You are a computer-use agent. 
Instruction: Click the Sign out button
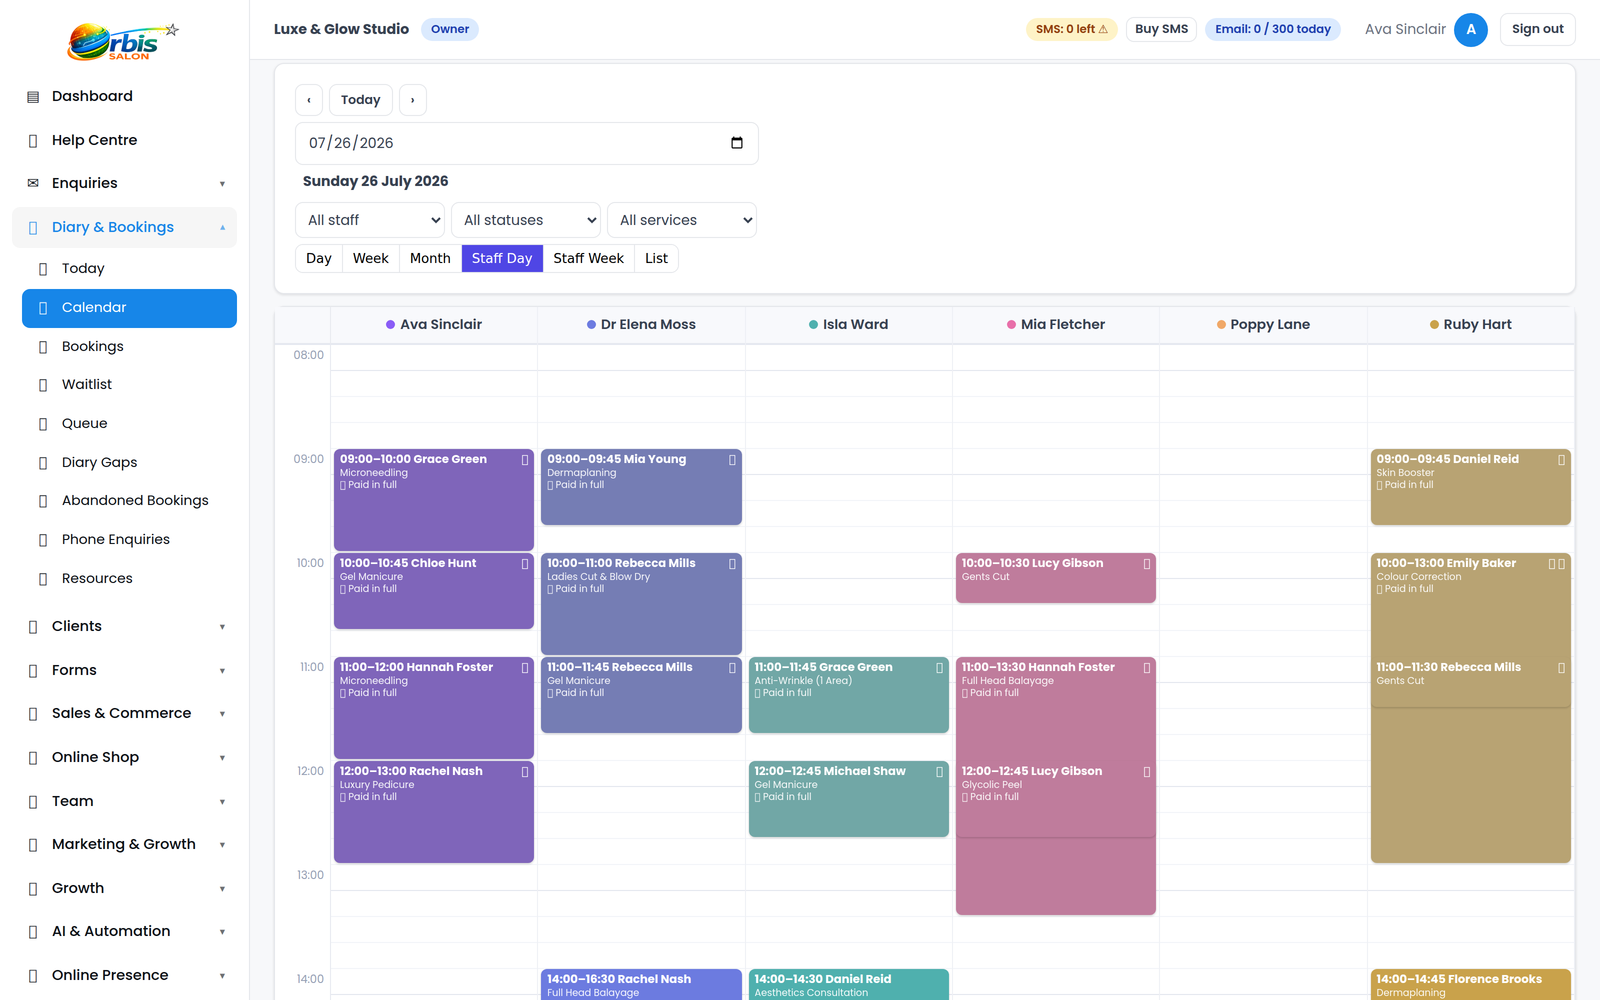[1537, 29]
